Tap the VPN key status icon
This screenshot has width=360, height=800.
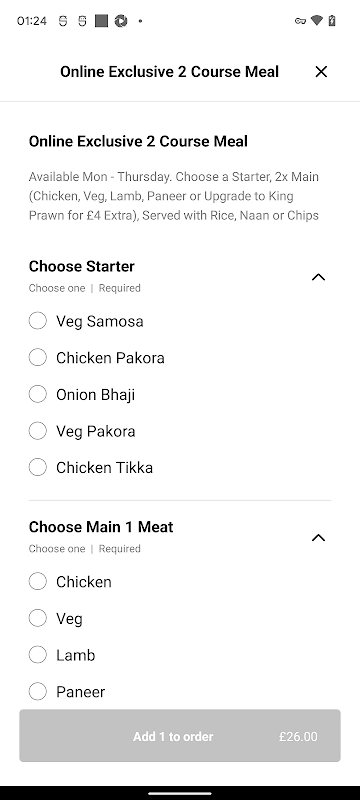click(x=300, y=21)
